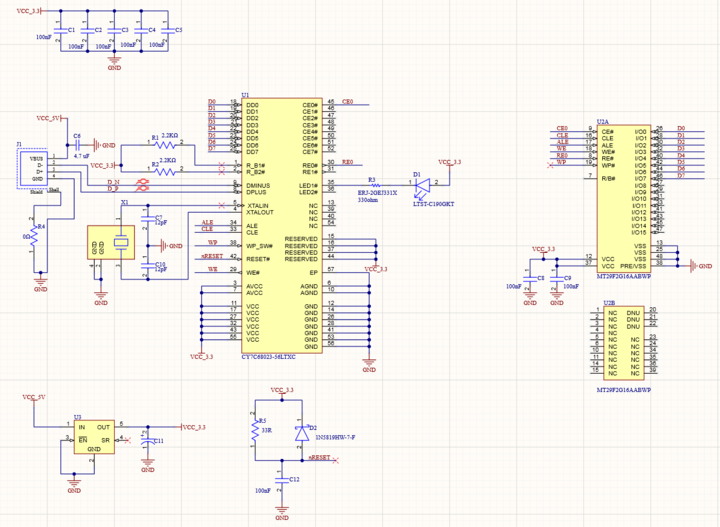The height and width of the screenshot is (527, 720).
Task: Select the WP_SW# pin name on U1
Action: click(x=259, y=246)
